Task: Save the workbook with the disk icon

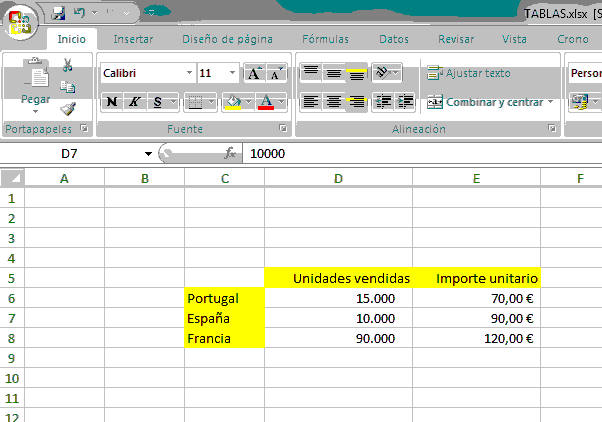Action: click(x=59, y=14)
